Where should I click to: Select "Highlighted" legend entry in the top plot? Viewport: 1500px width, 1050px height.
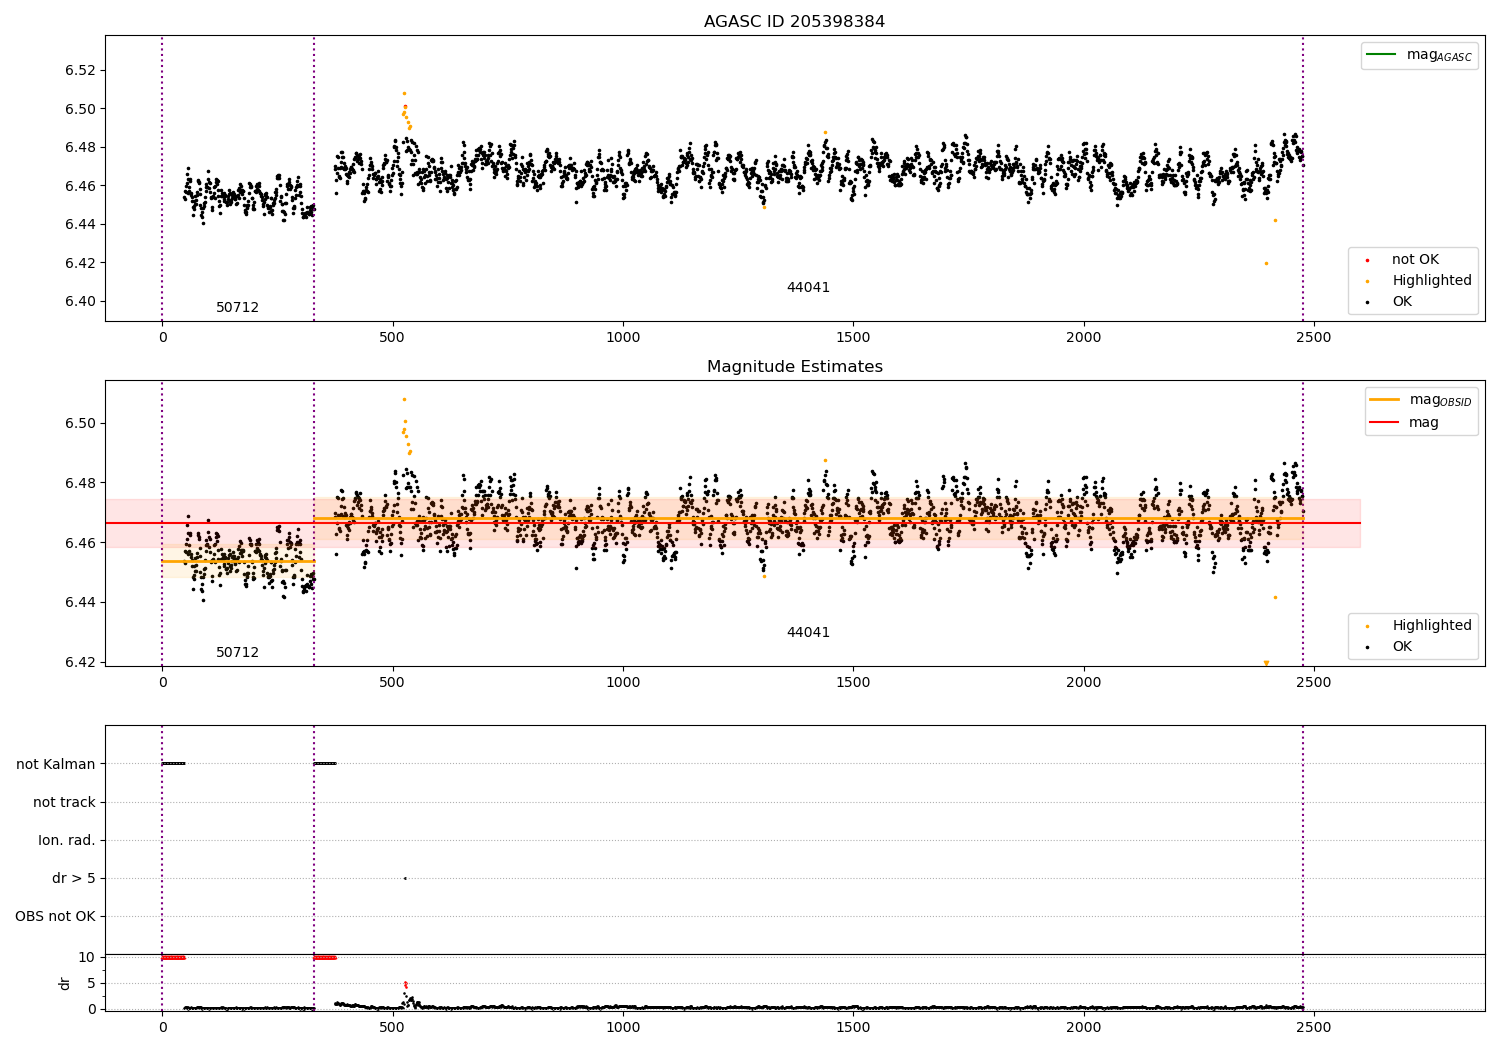(1431, 281)
